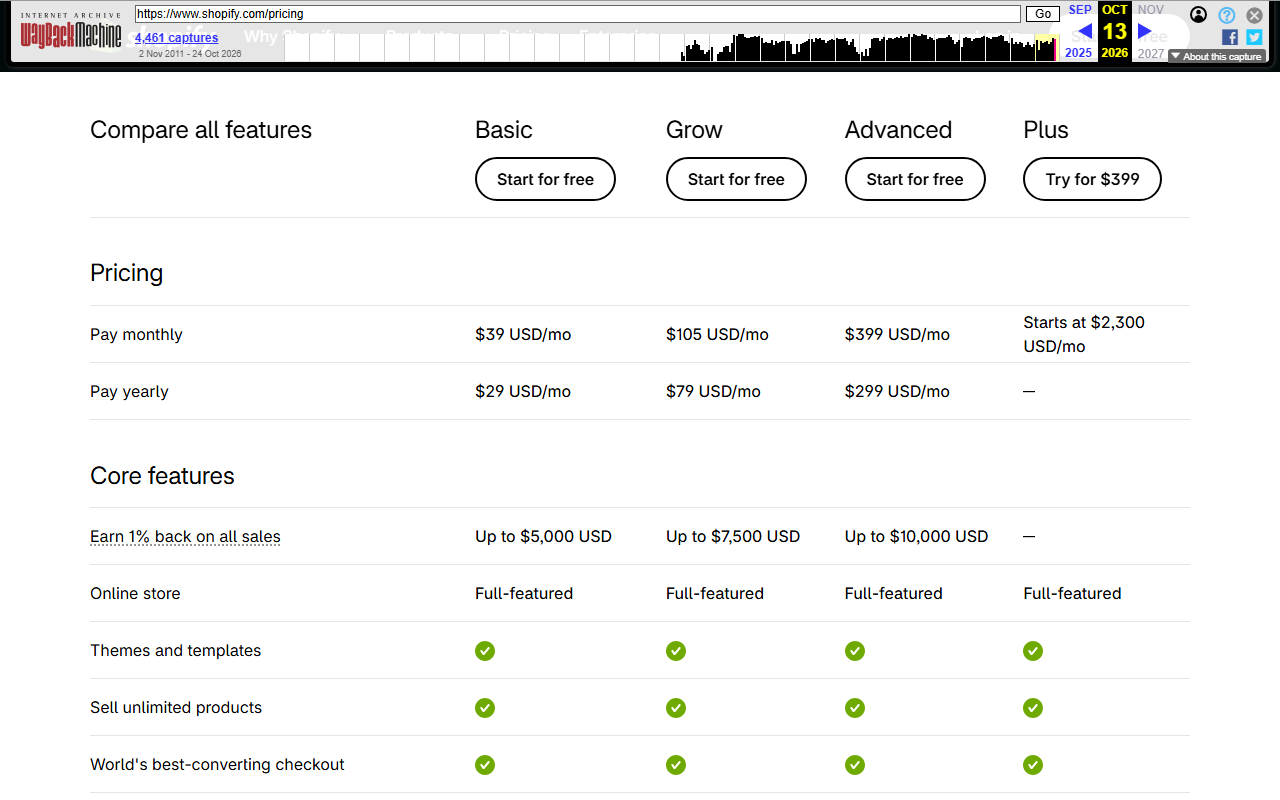The image size is (1280, 800).
Task: Select the Up to $5,000 USD cell
Action: [543, 536]
